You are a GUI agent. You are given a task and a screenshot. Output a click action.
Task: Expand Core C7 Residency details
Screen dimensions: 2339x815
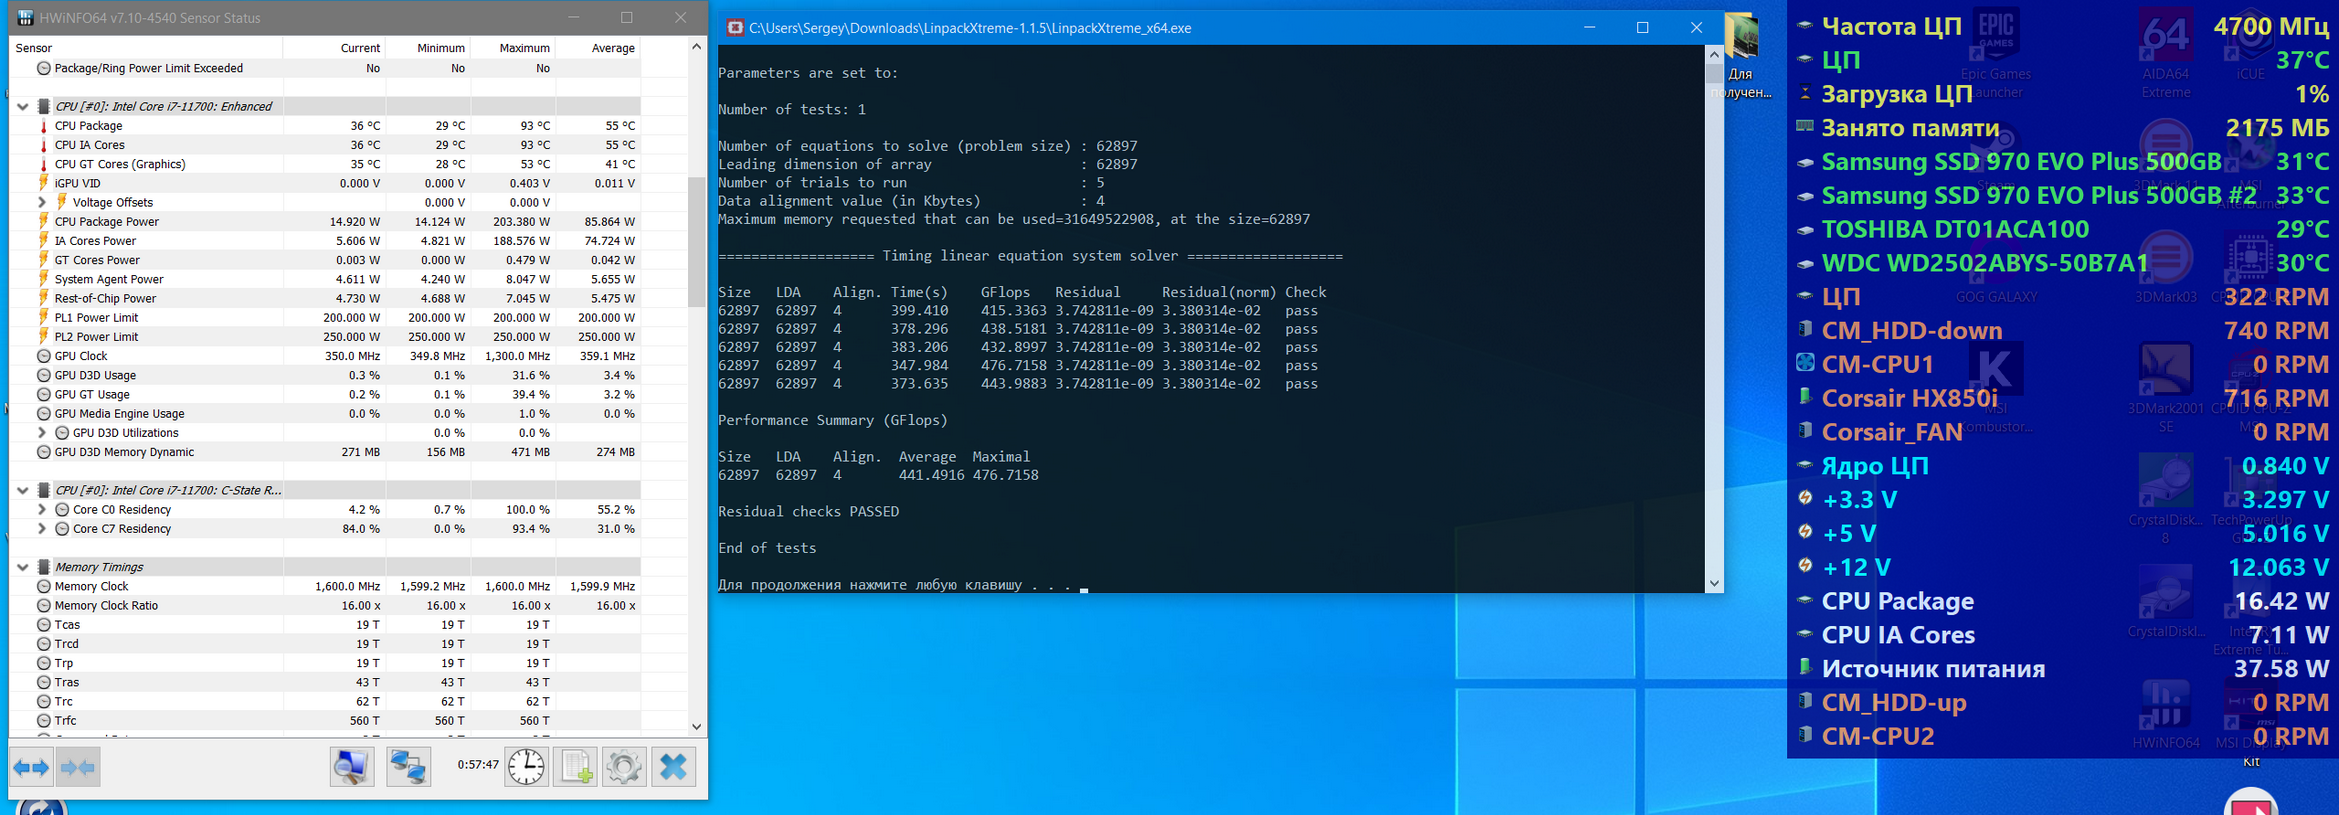(42, 529)
